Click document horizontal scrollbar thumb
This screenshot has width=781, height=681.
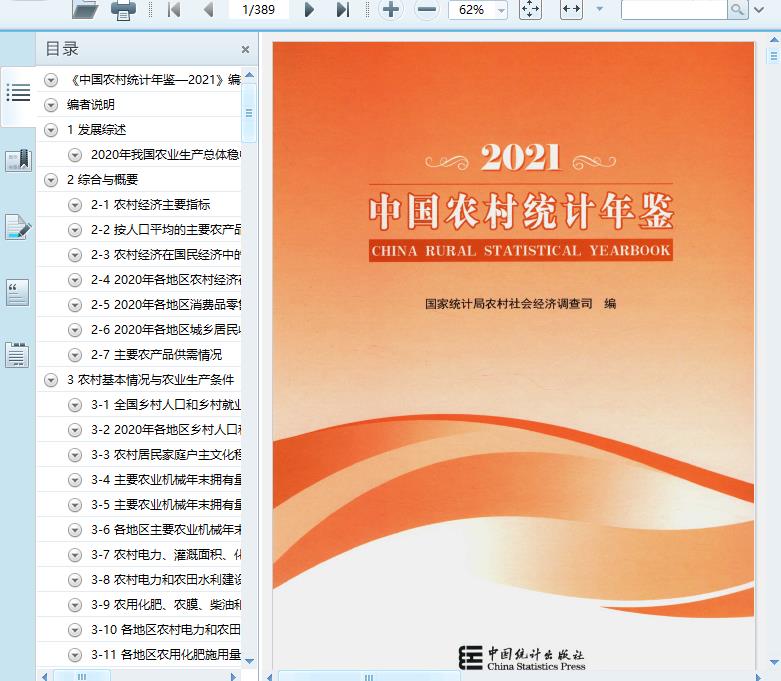pyautogui.click(x=369, y=677)
